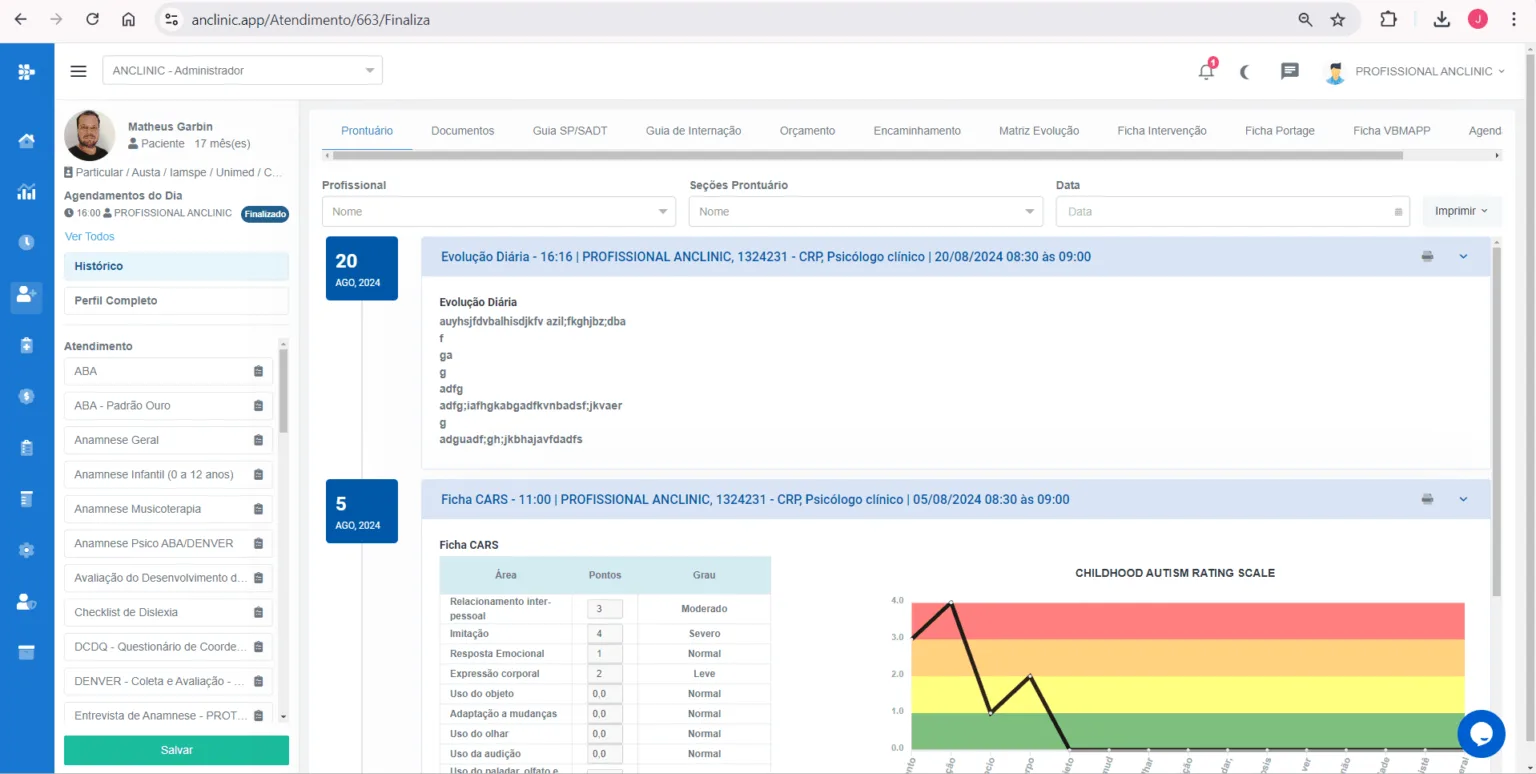Screen dimensions: 1536x774
Task: Go to browser home page icon
Action: 128,19
